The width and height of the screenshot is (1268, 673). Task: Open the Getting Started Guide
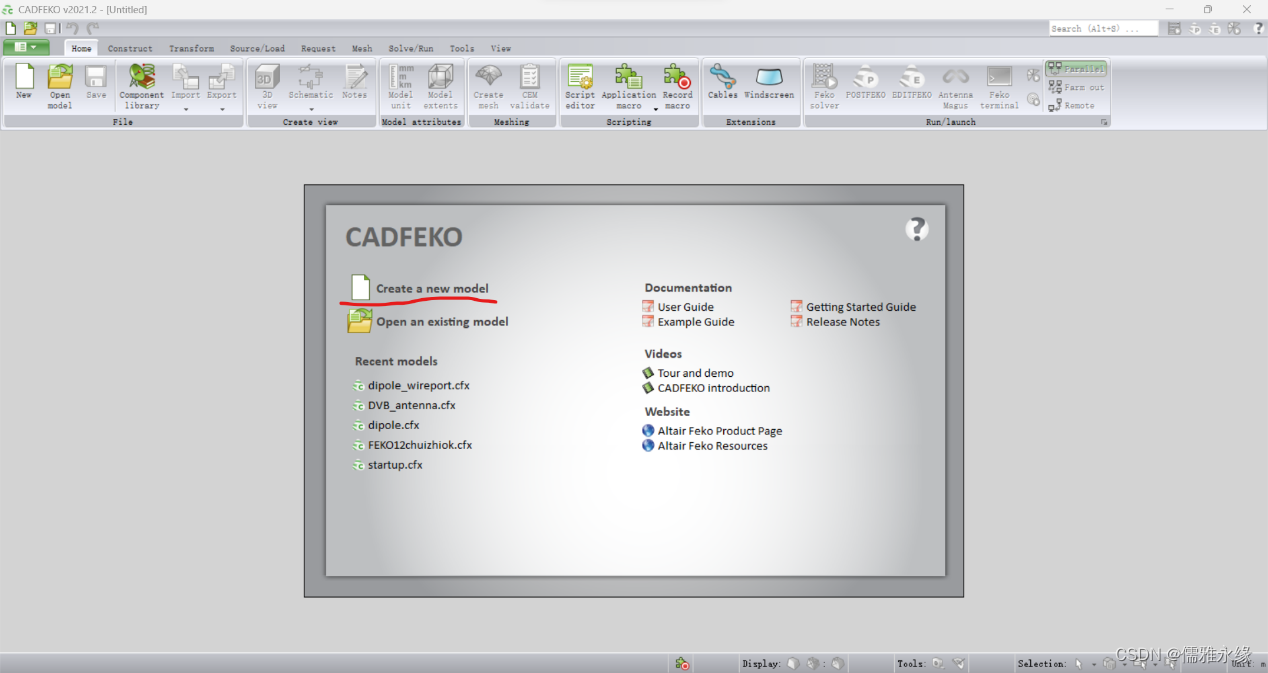[x=861, y=307]
